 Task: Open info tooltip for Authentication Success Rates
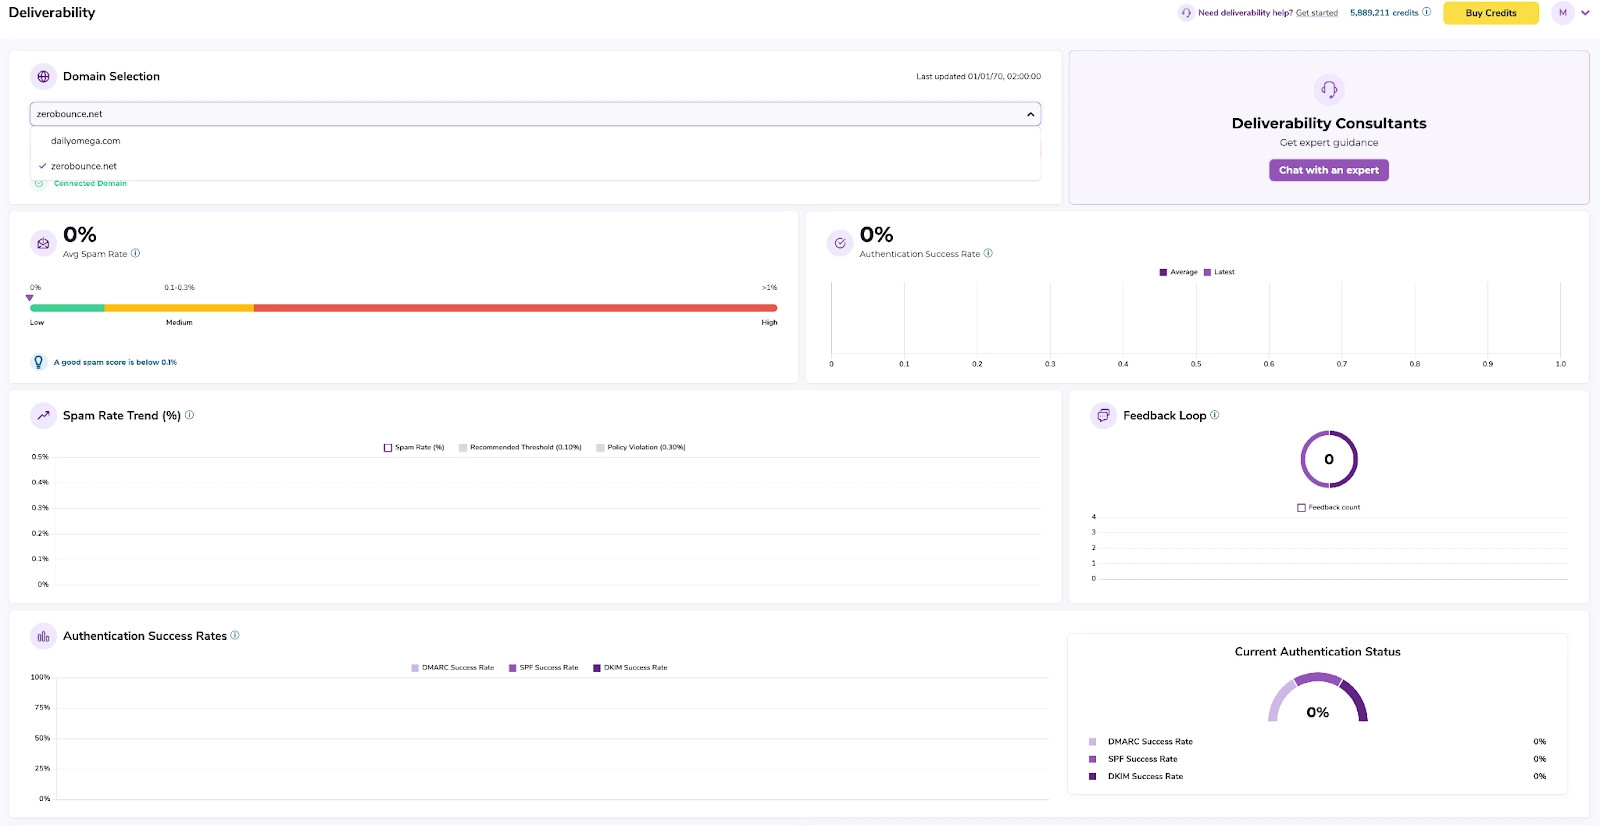click(235, 635)
